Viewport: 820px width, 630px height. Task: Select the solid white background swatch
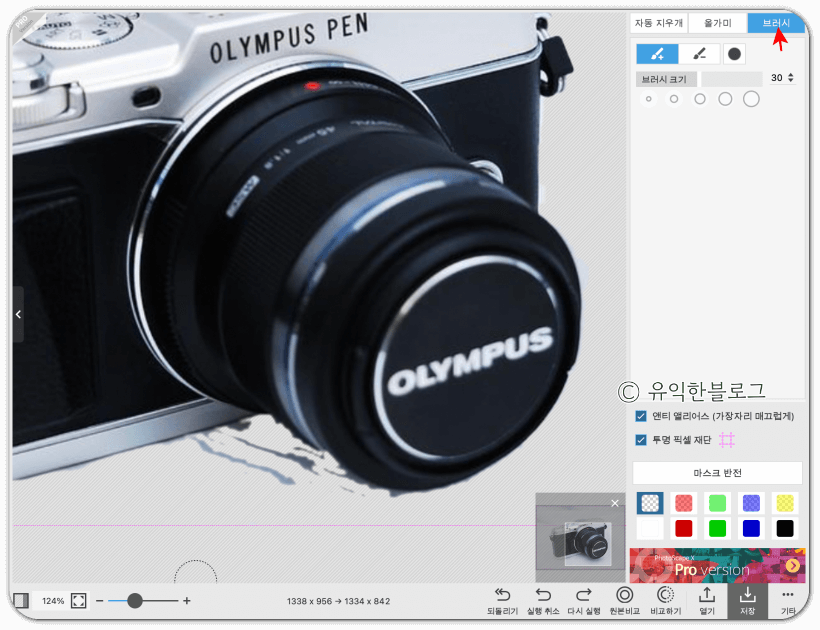[x=650, y=529]
